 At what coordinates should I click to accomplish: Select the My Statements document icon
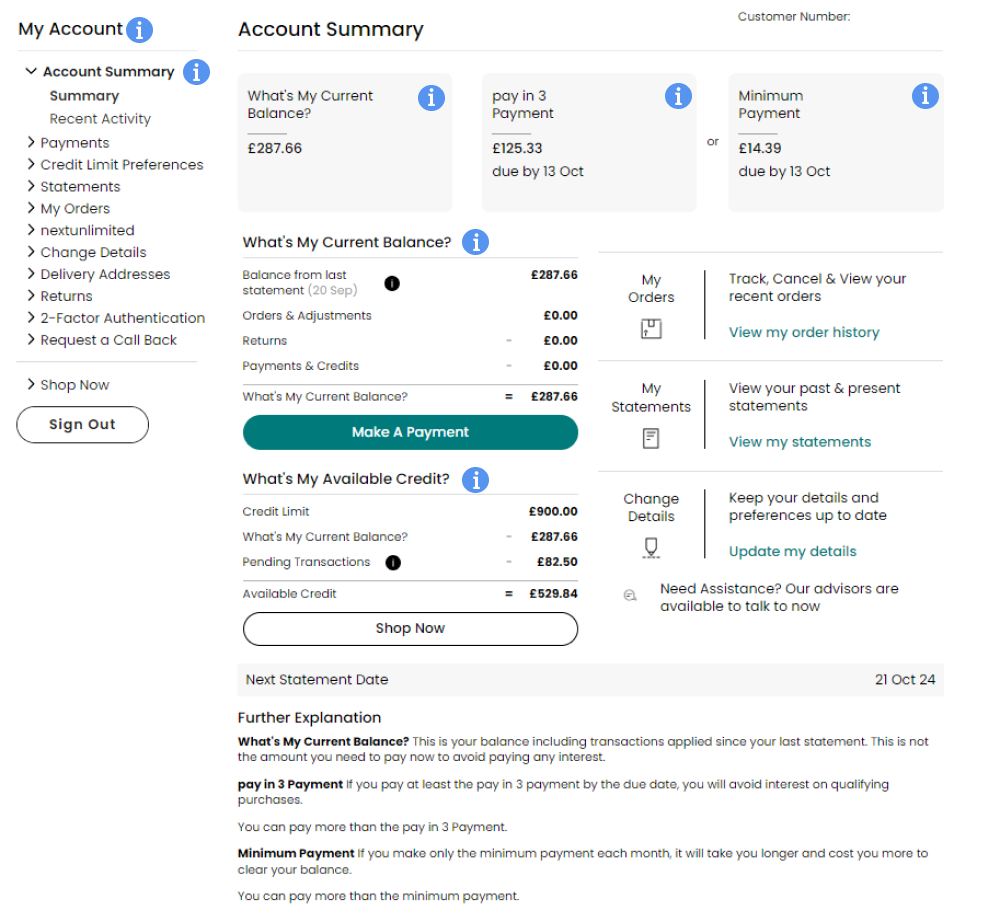click(x=650, y=437)
